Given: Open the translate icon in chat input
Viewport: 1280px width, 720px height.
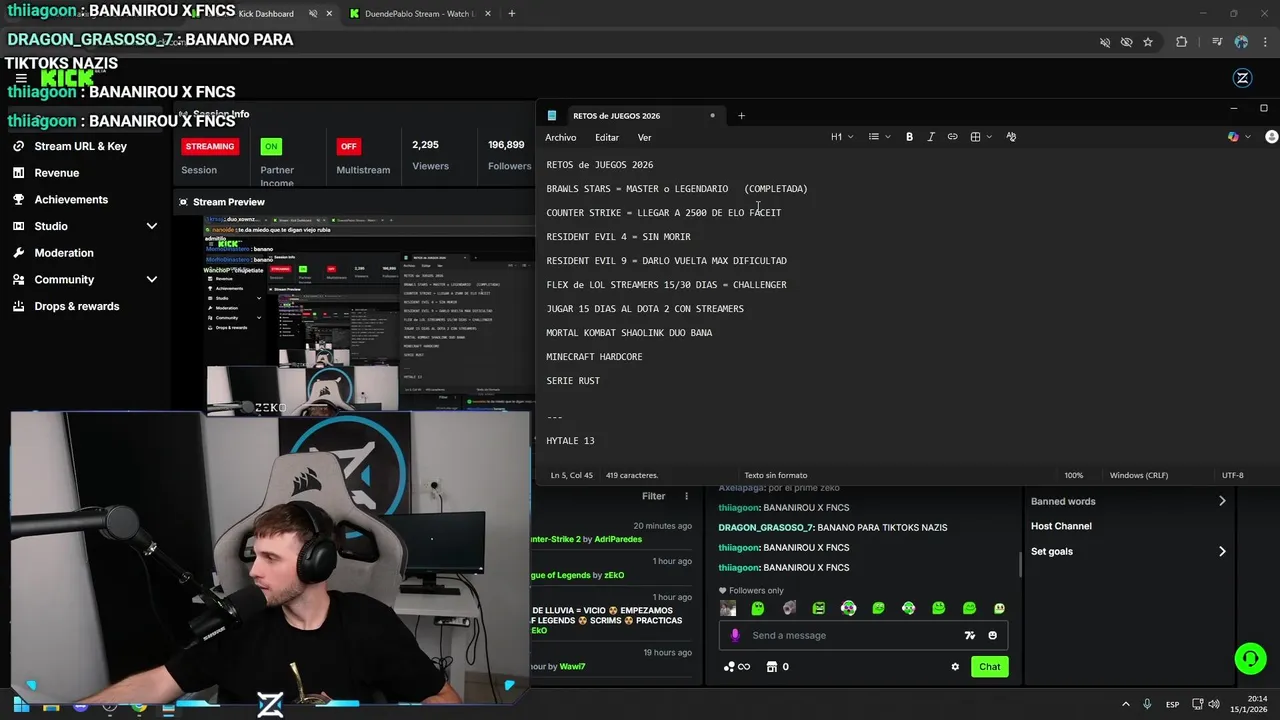Looking at the screenshot, I should tap(969, 635).
